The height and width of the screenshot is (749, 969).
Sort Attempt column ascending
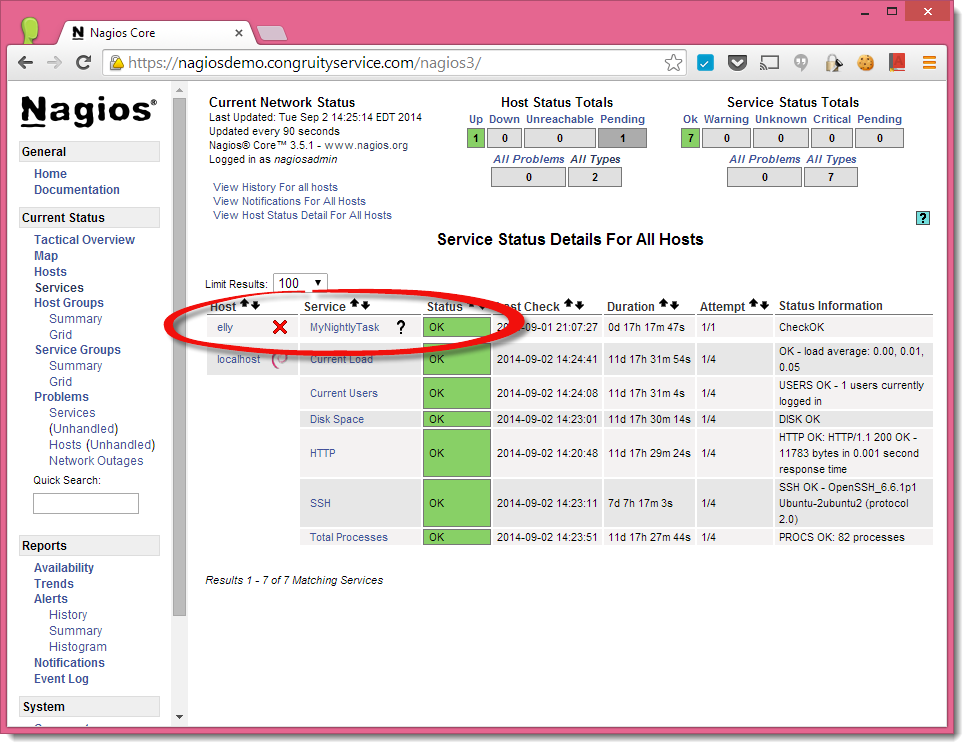click(753, 303)
